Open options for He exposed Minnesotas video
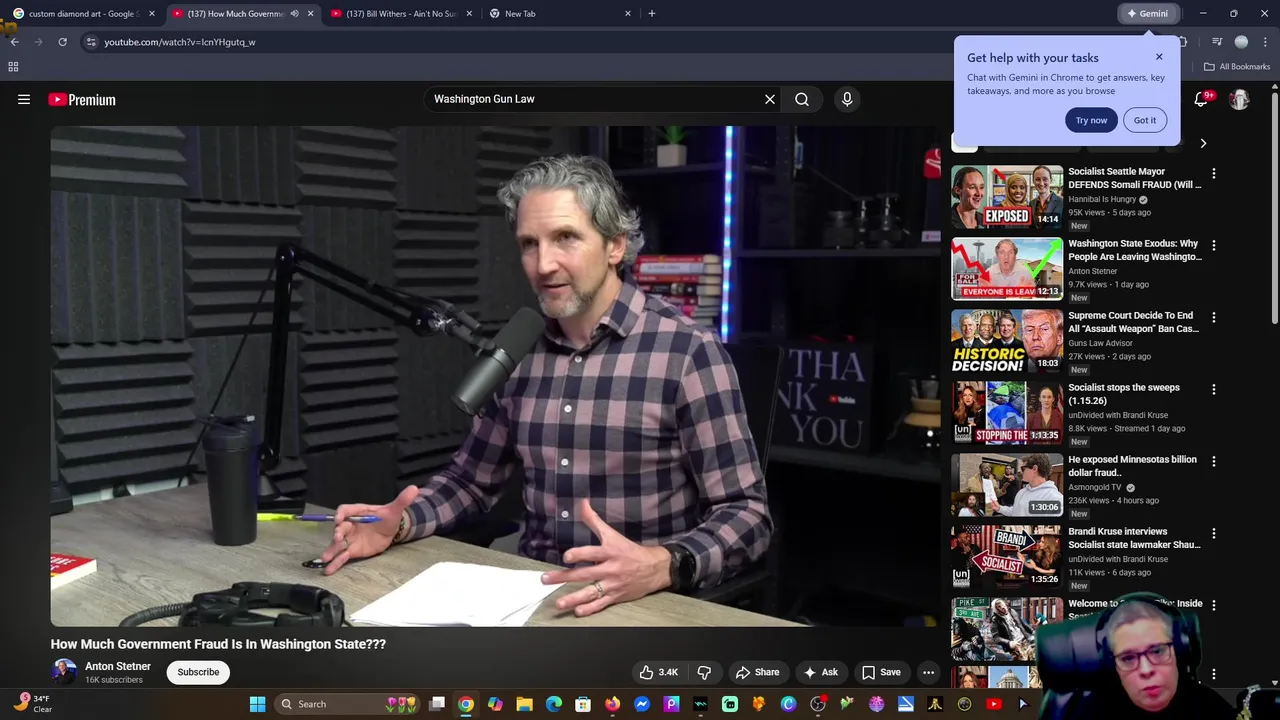This screenshot has height=720, width=1280. pos(1214,461)
